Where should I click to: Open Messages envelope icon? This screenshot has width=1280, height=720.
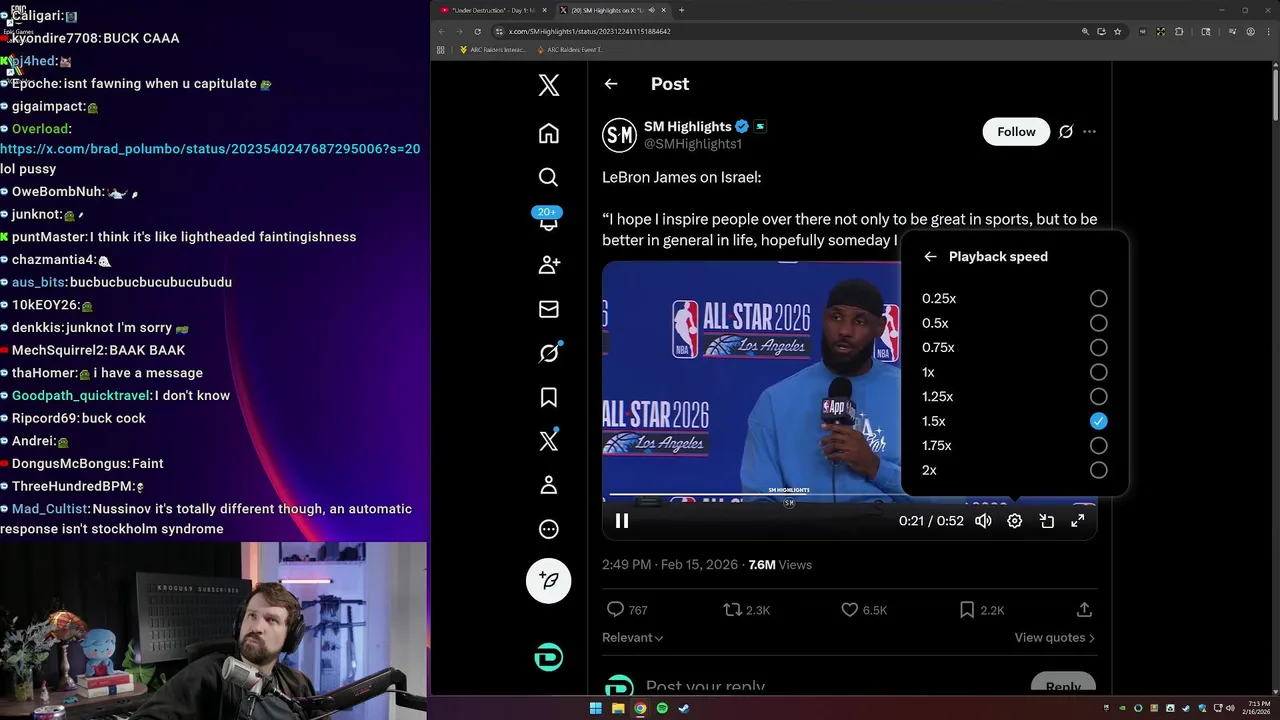548,309
